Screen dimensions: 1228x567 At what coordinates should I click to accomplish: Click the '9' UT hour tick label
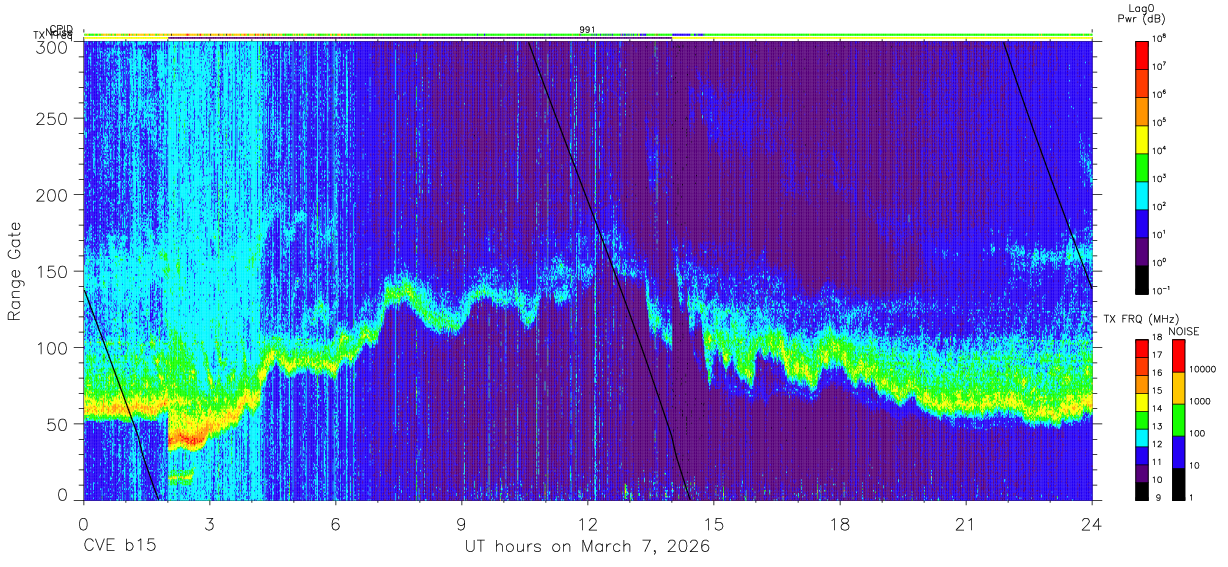[462, 523]
